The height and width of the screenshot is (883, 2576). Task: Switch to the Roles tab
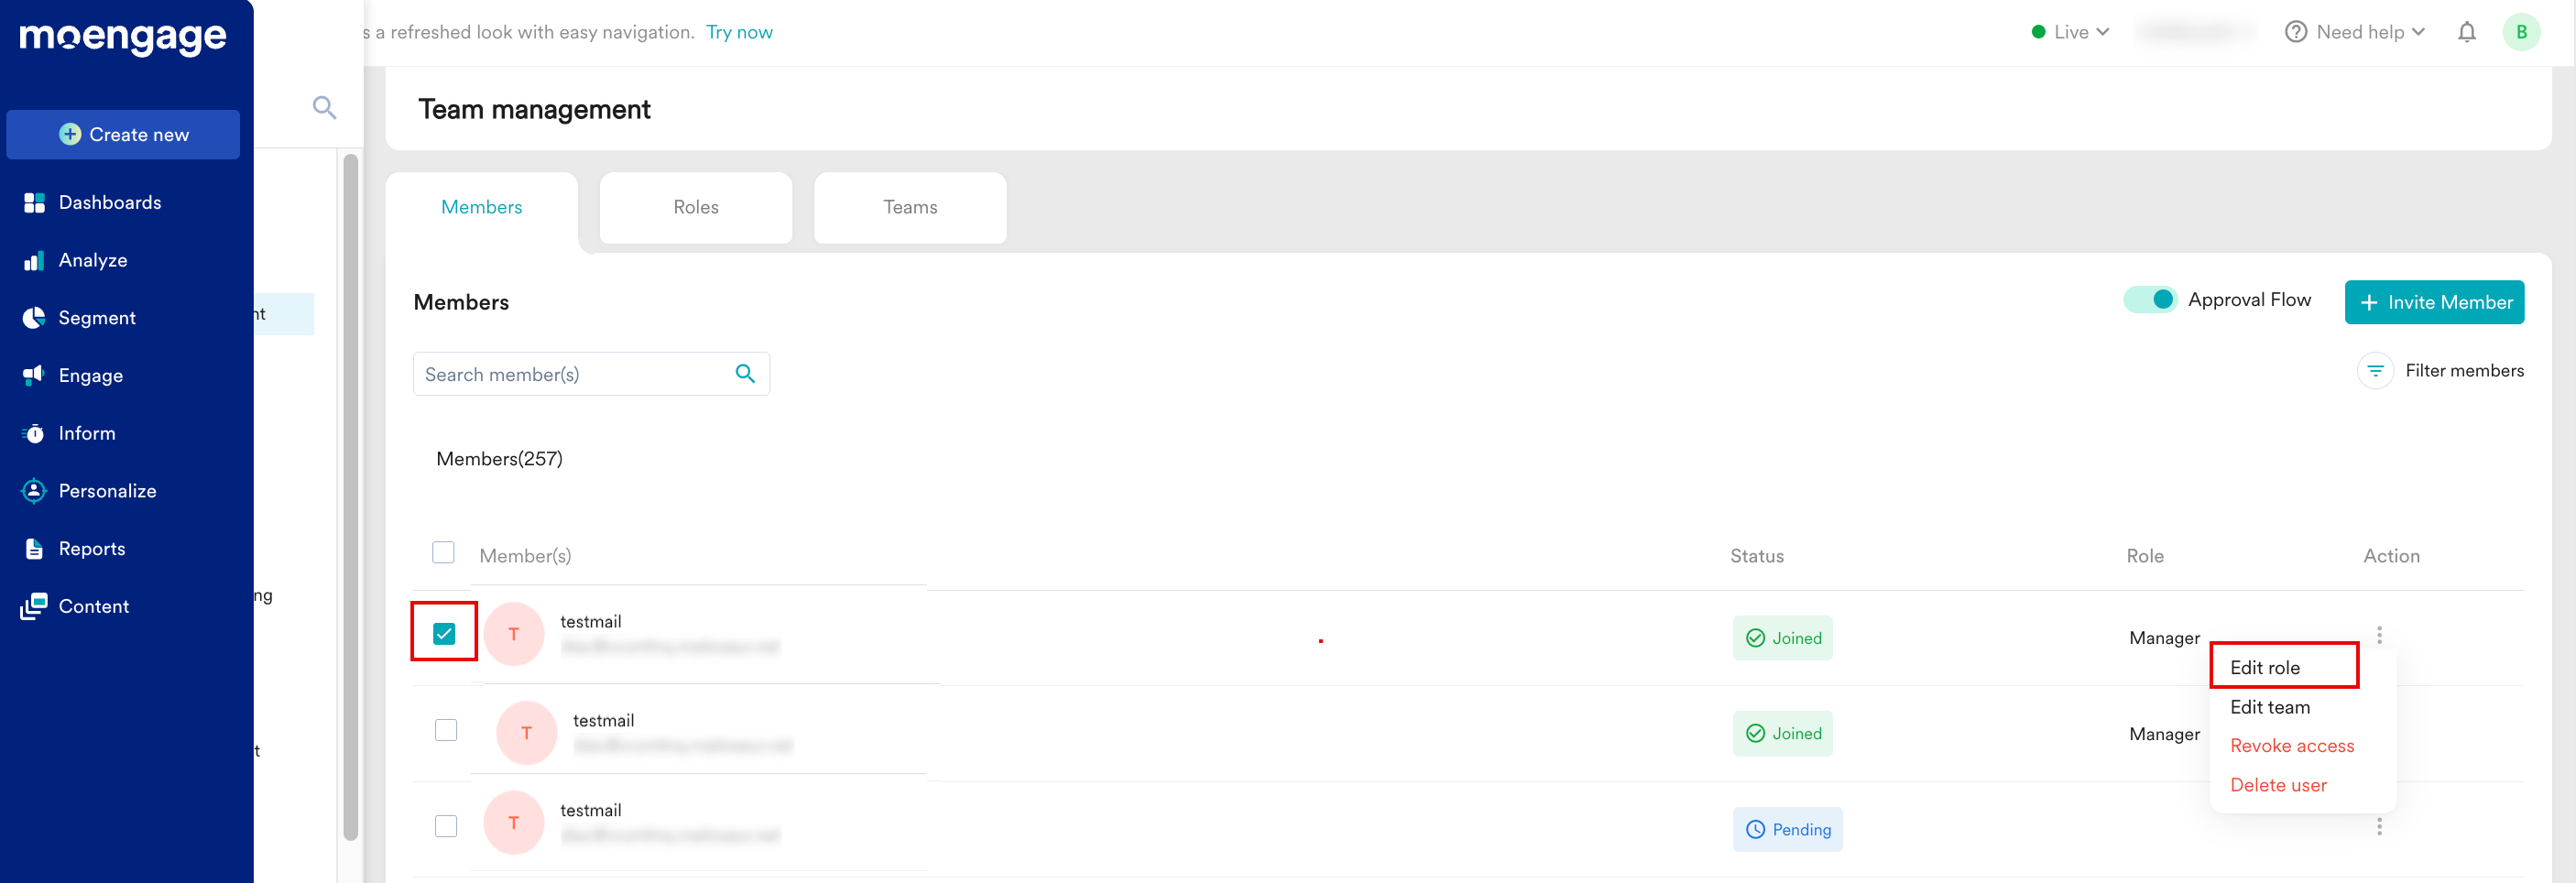click(695, 208)
